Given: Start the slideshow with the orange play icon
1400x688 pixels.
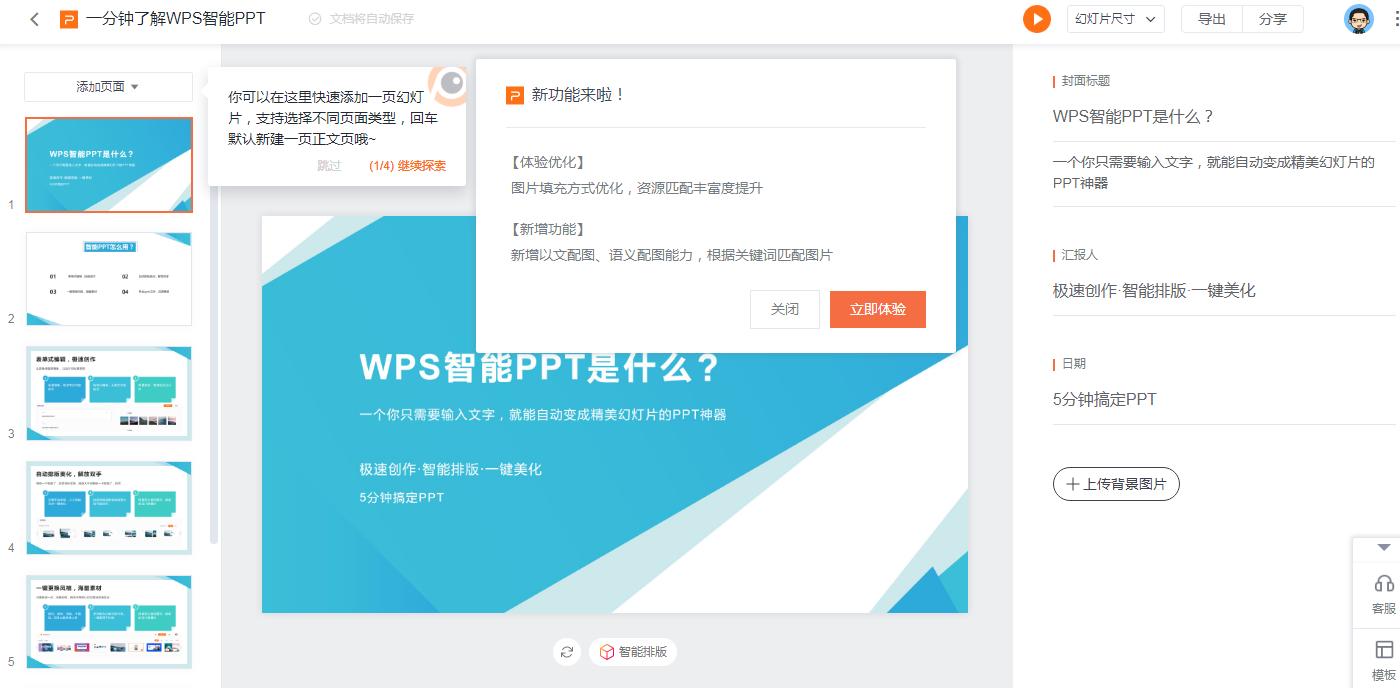Looking at the screenshot, I should (x=1037, y=19).
